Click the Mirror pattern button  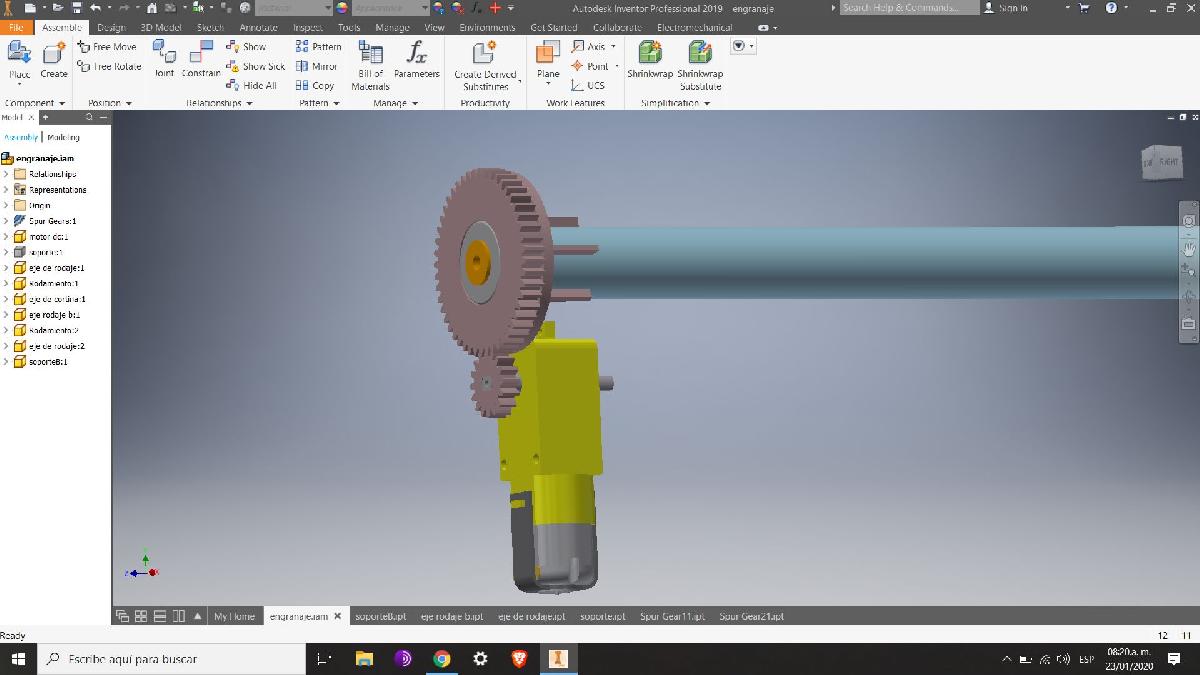point(316,66)
